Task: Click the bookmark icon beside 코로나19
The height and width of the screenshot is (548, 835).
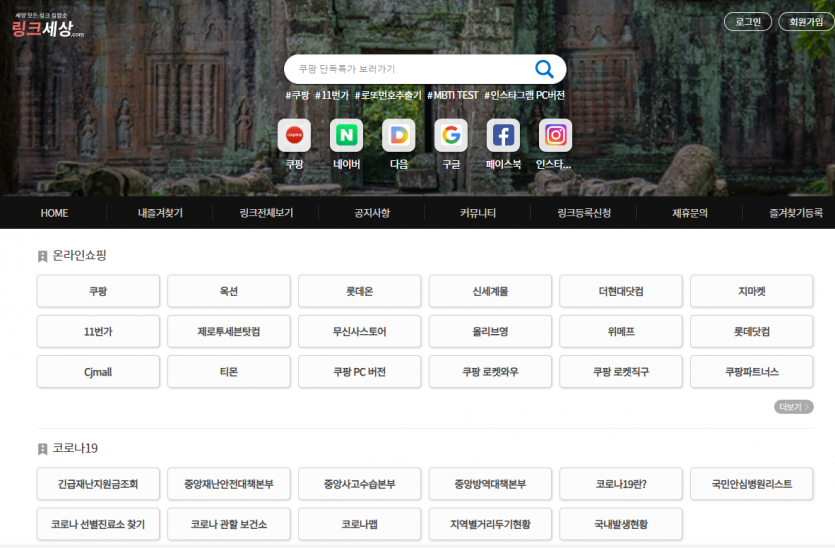Action: pyautogui.click(x=43, y=449)
